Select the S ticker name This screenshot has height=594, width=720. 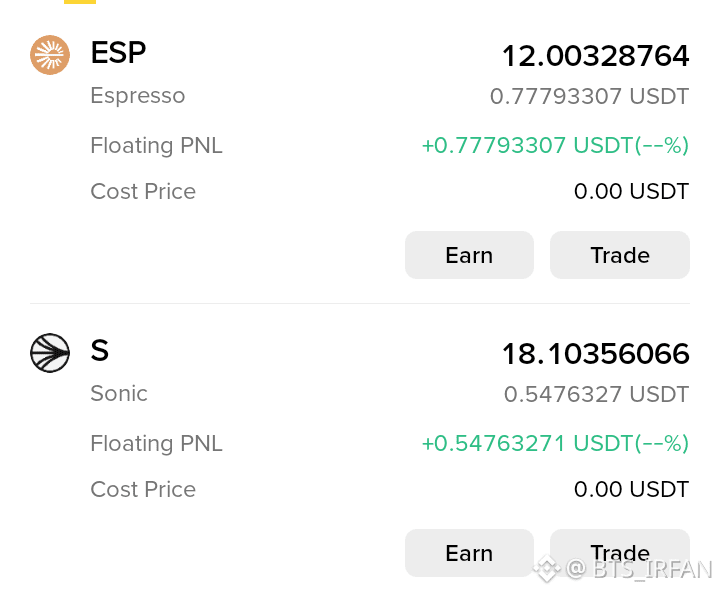(x=100, y=351)
